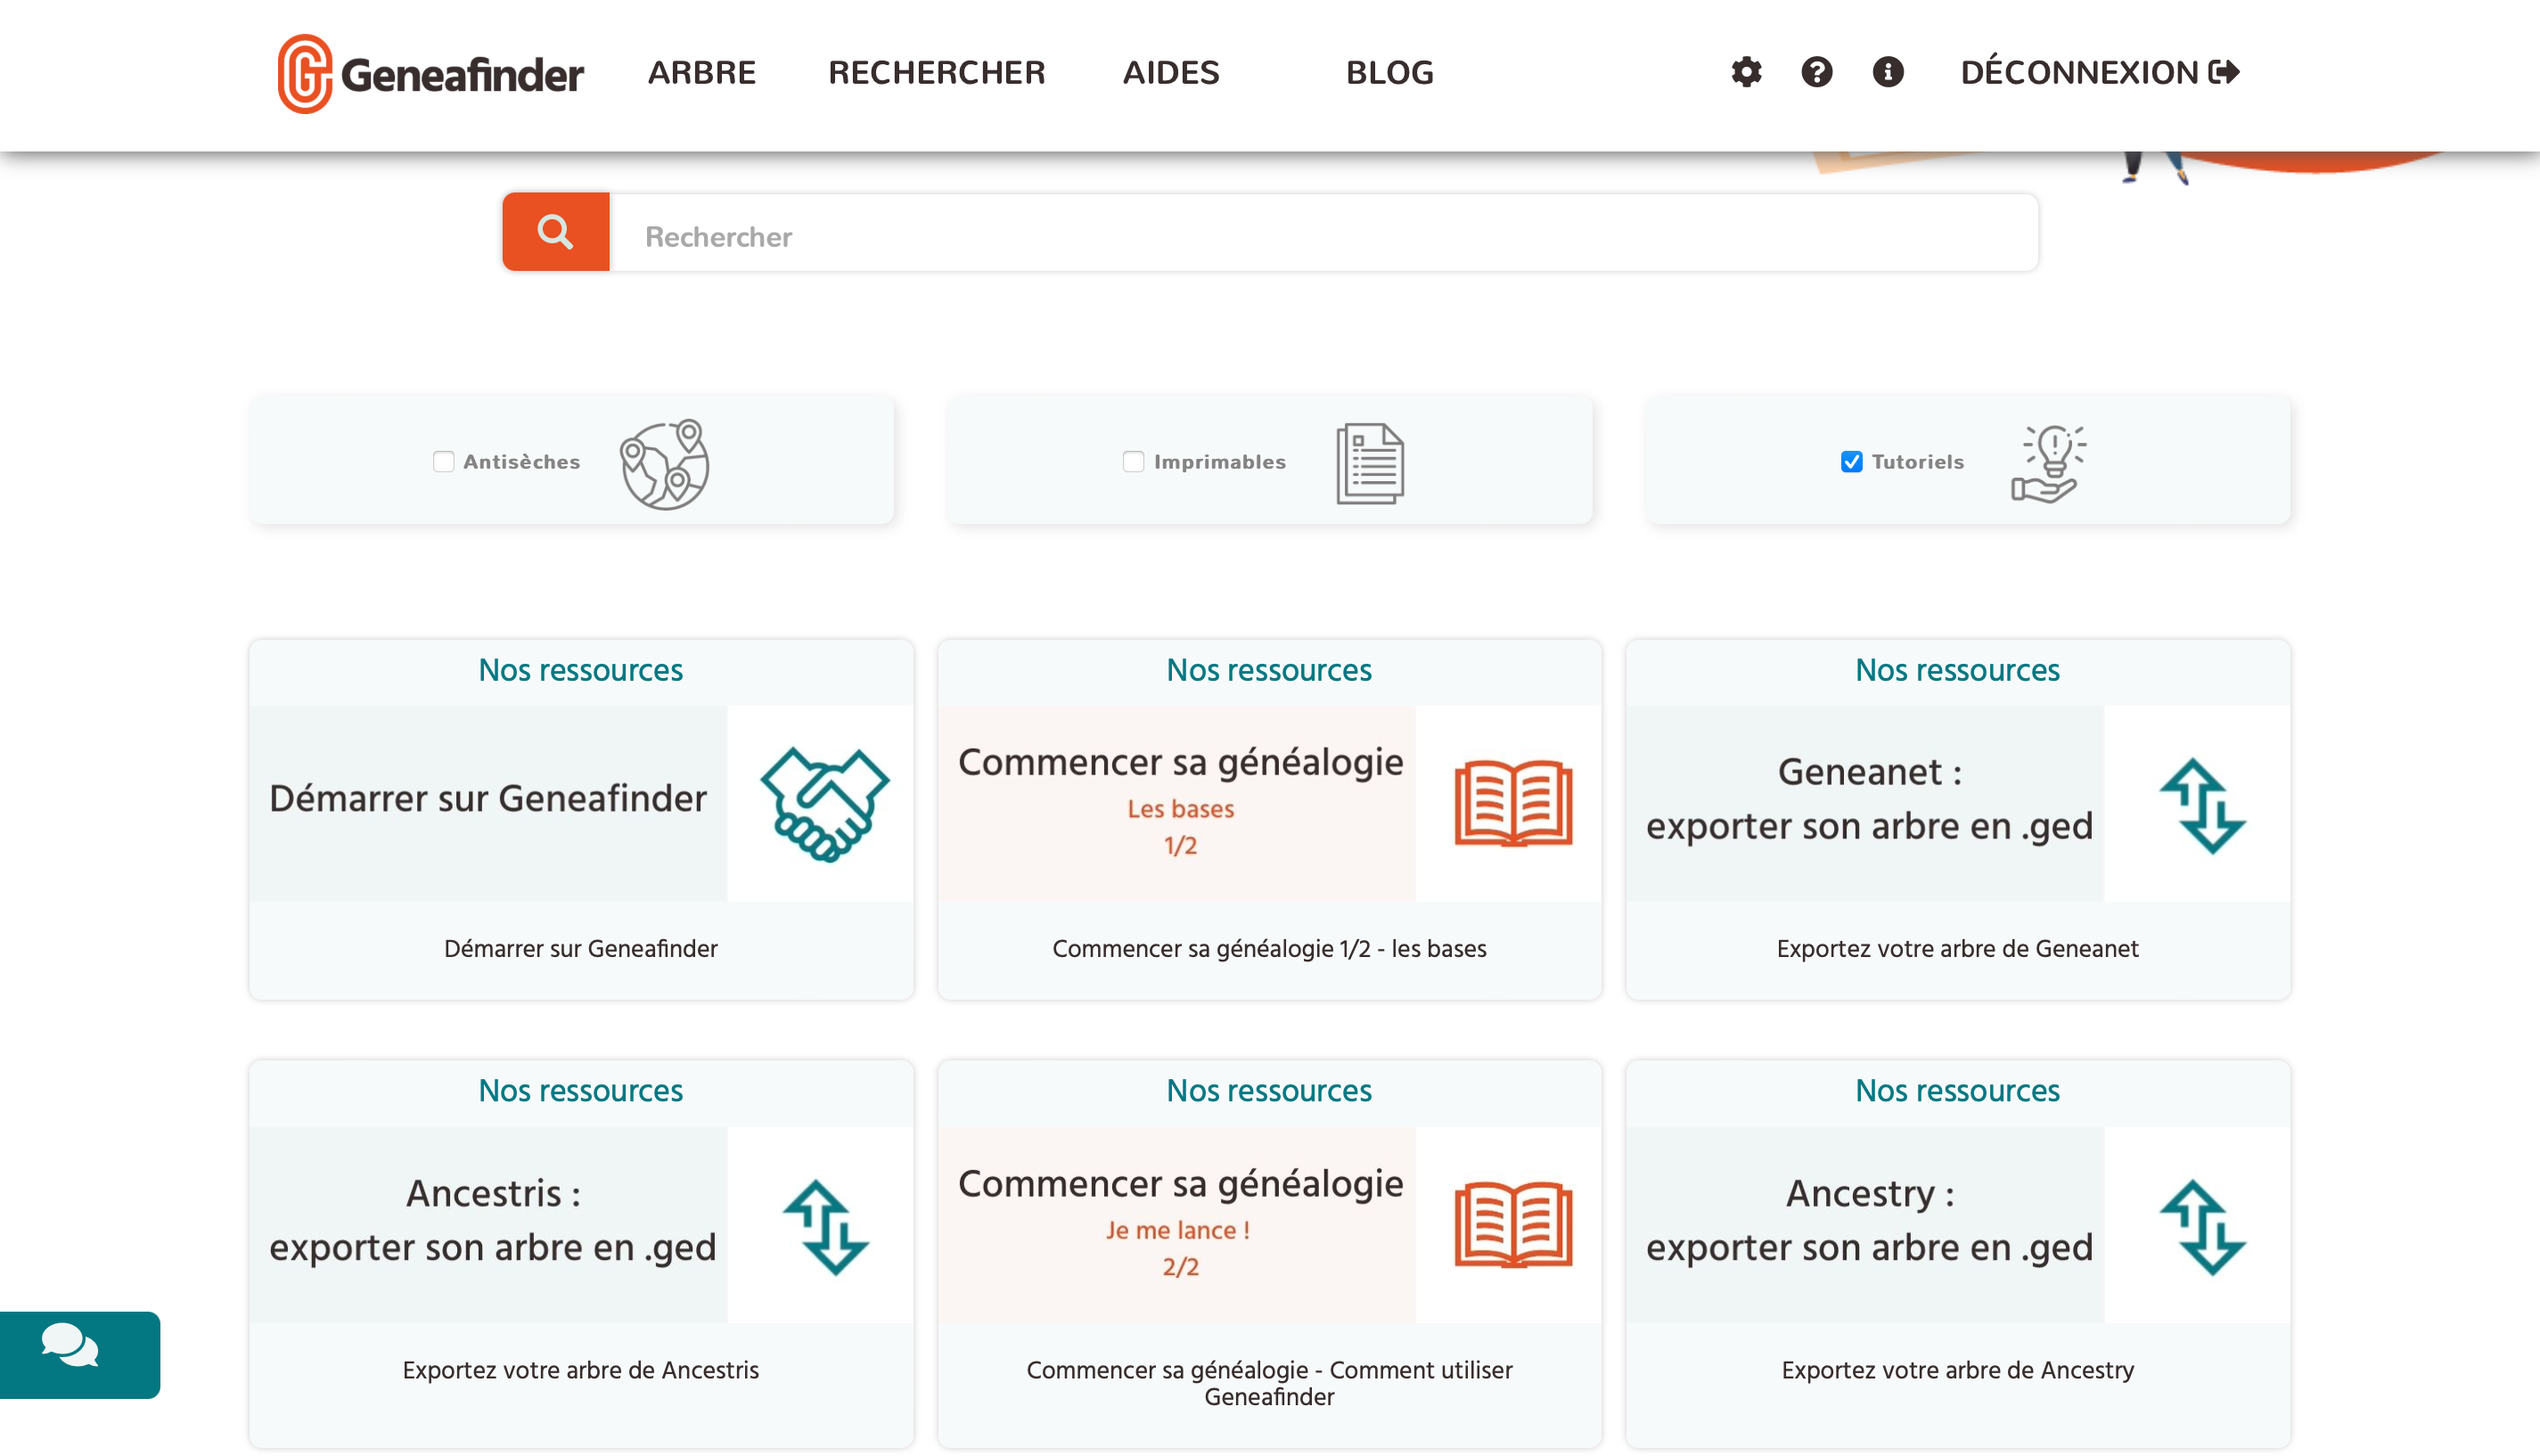
Task: Click the Imprimables label text
Action: click(x=1220, y=462)
